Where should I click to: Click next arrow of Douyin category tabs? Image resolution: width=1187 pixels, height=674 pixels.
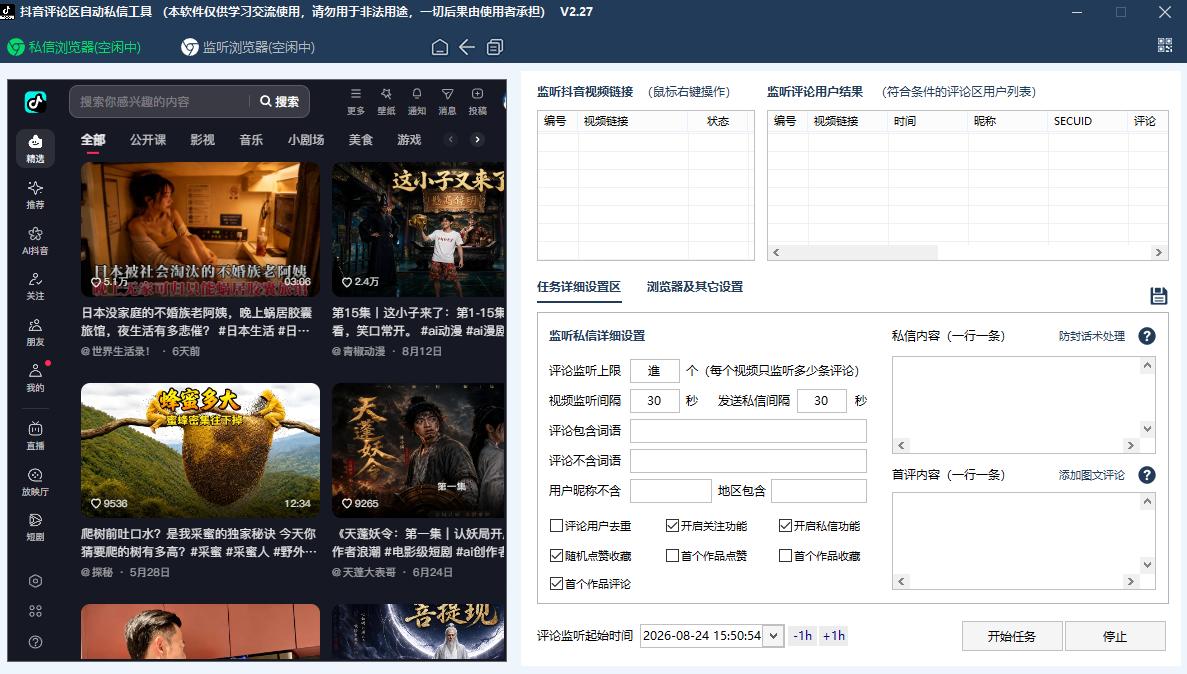[477, 139]
